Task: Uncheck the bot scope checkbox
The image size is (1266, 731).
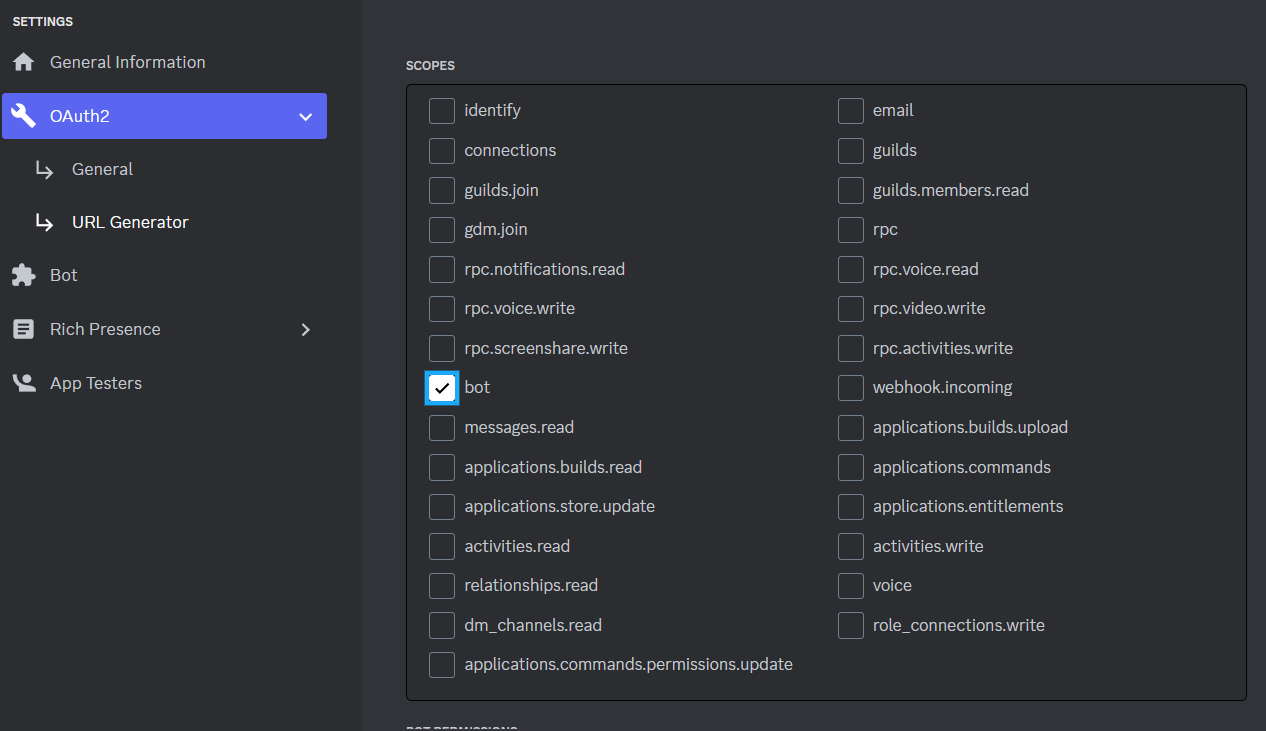Action: point(442,388)
